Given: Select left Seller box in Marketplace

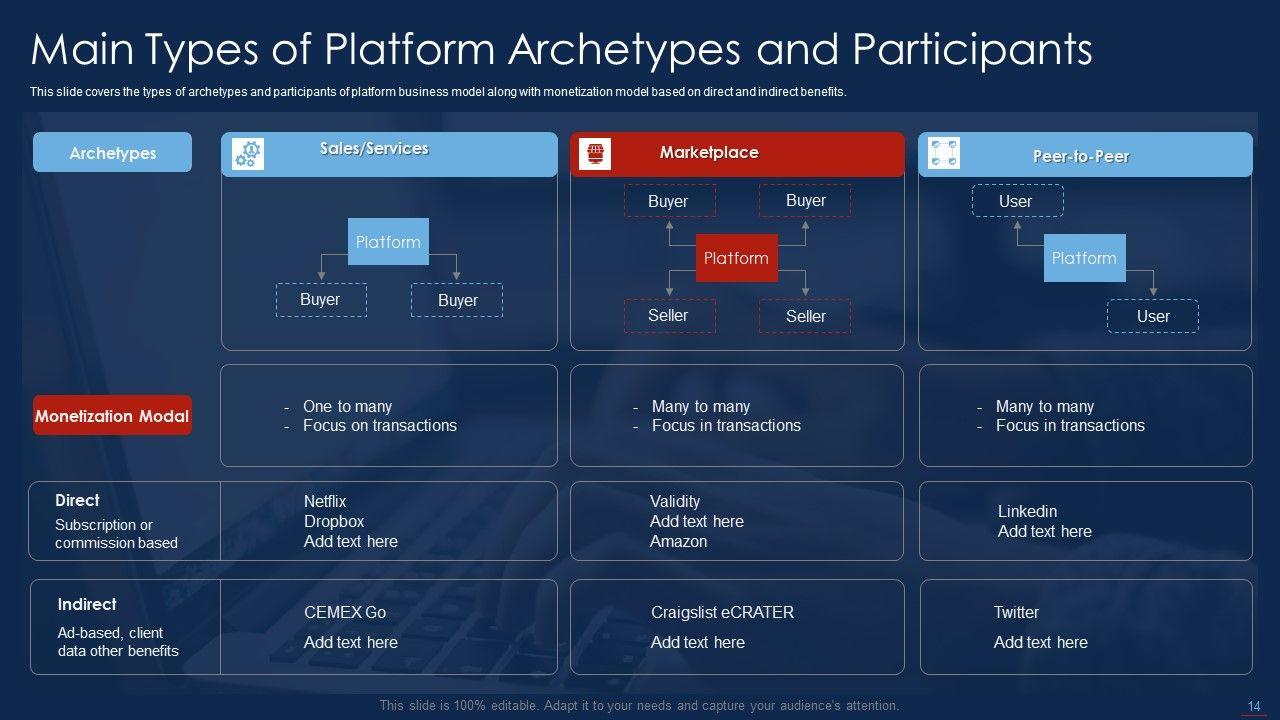Looking at the screenshot, I should click(669, 316).
